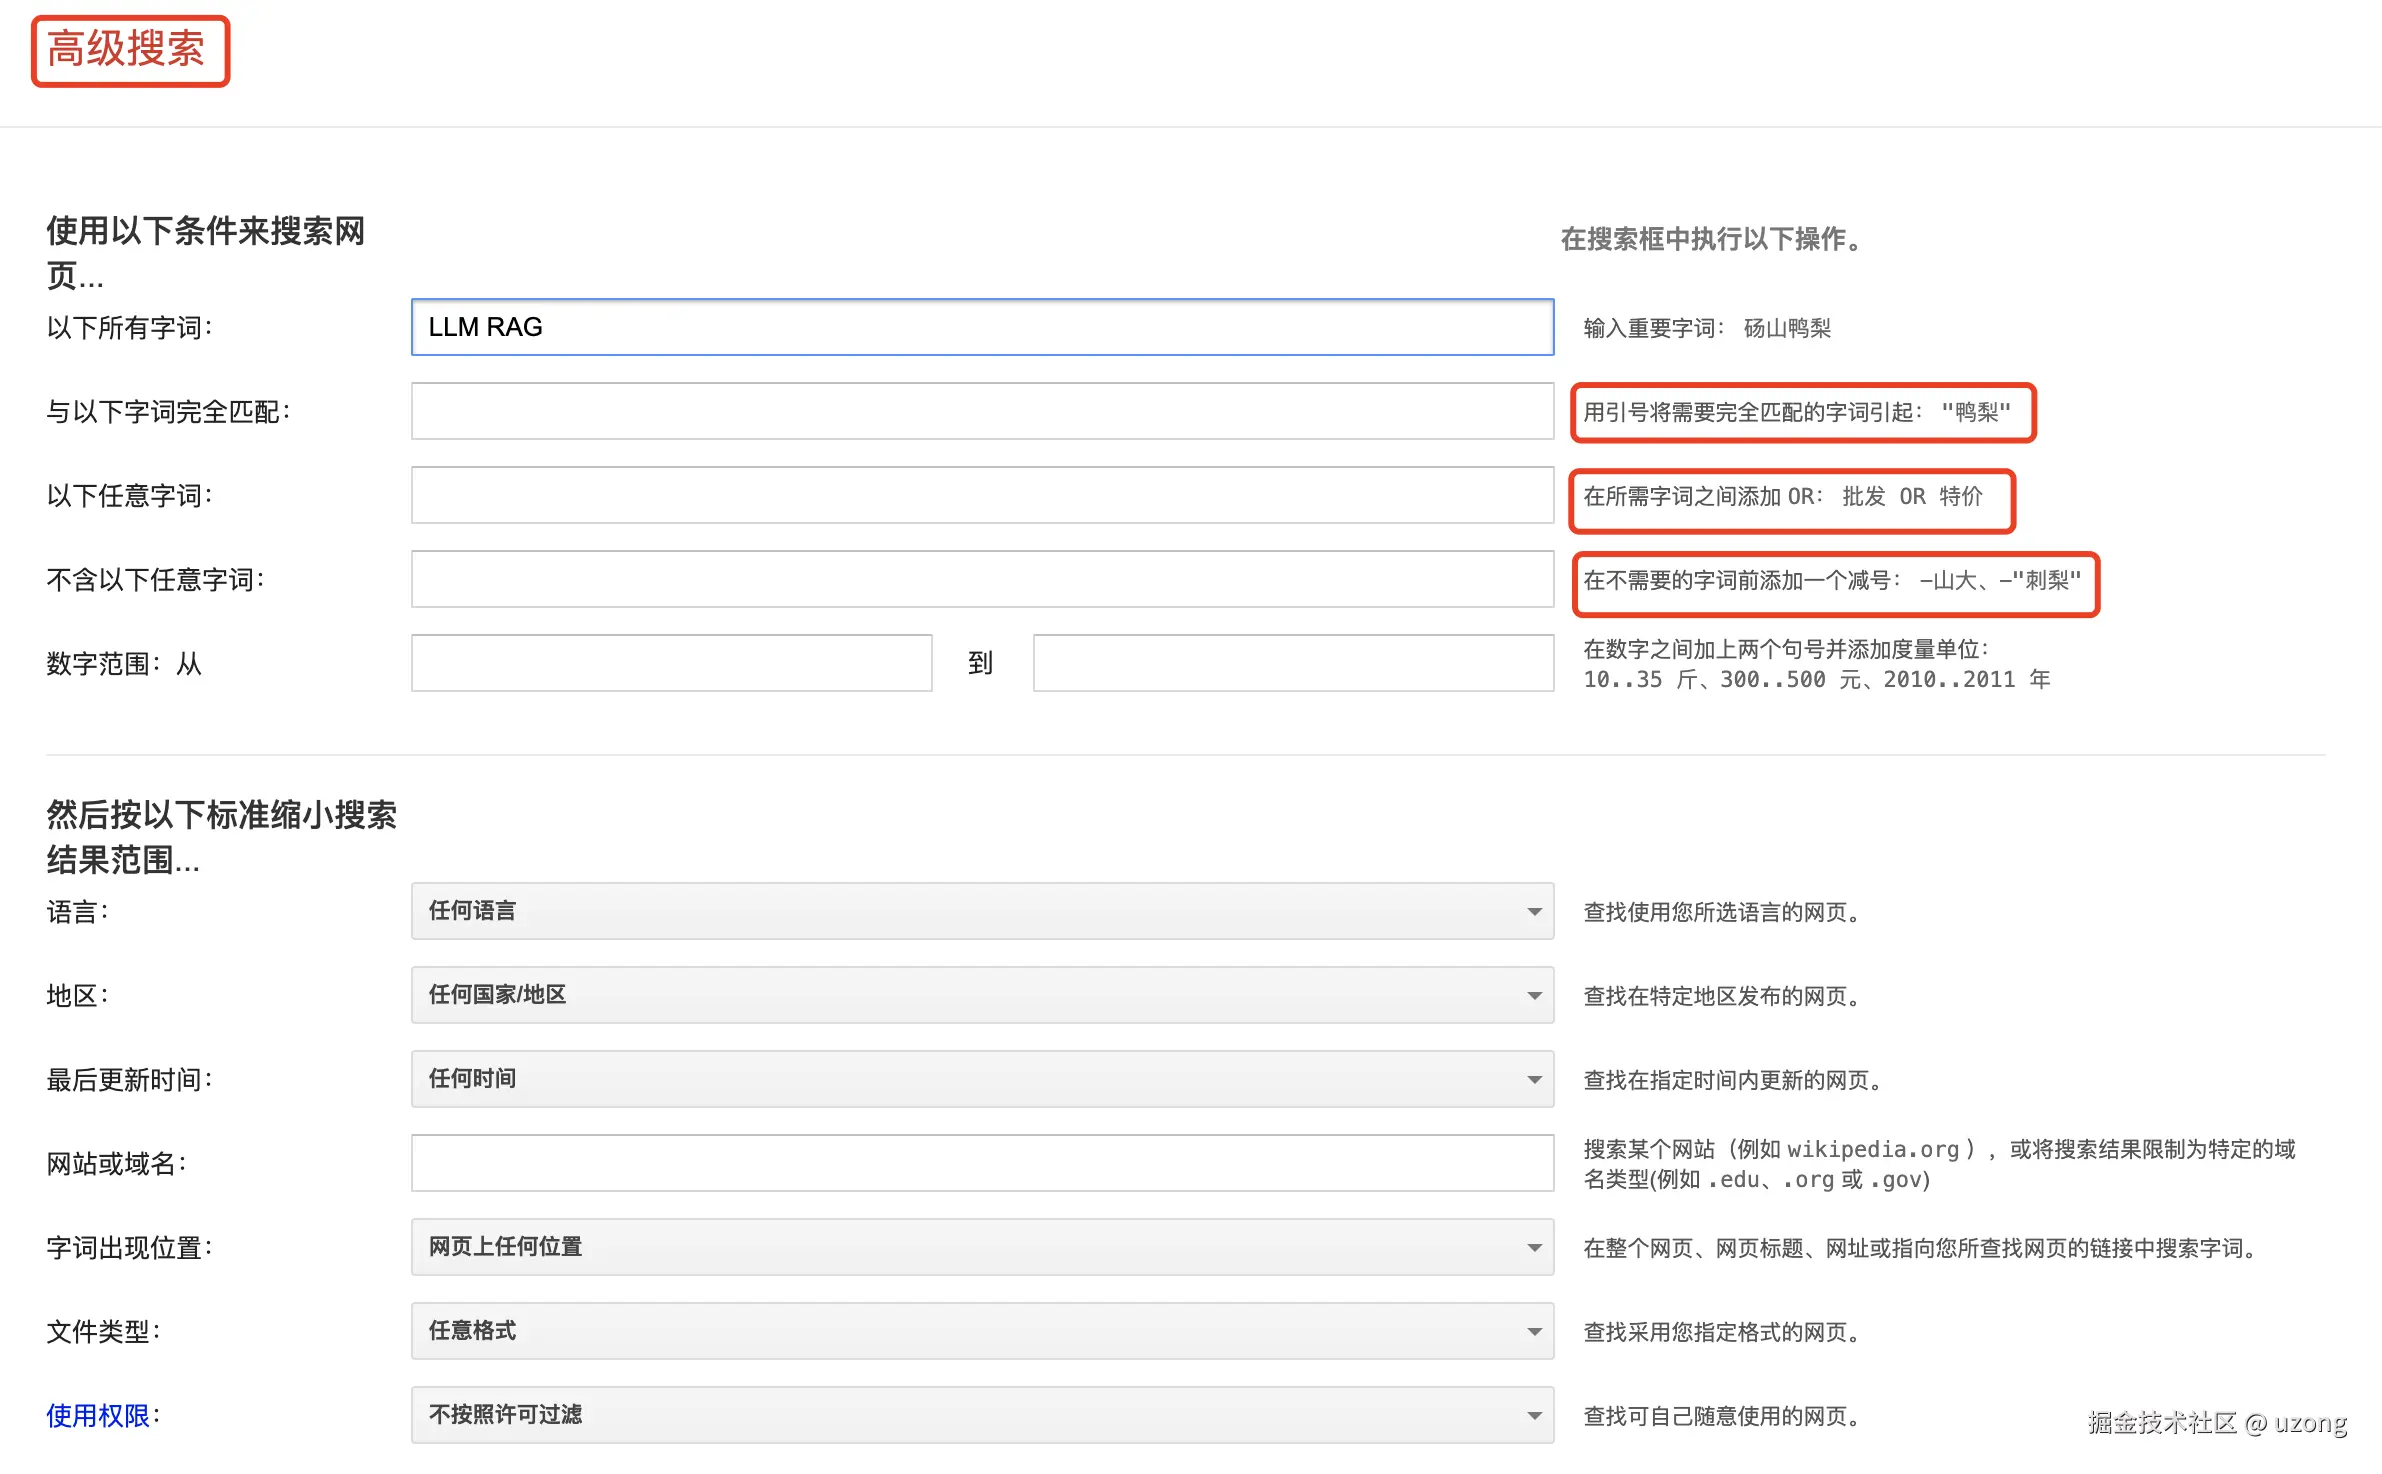2382x1474 pixels.
Task: Click the 数字范围 从 starting number field
Action: point(670,663)
